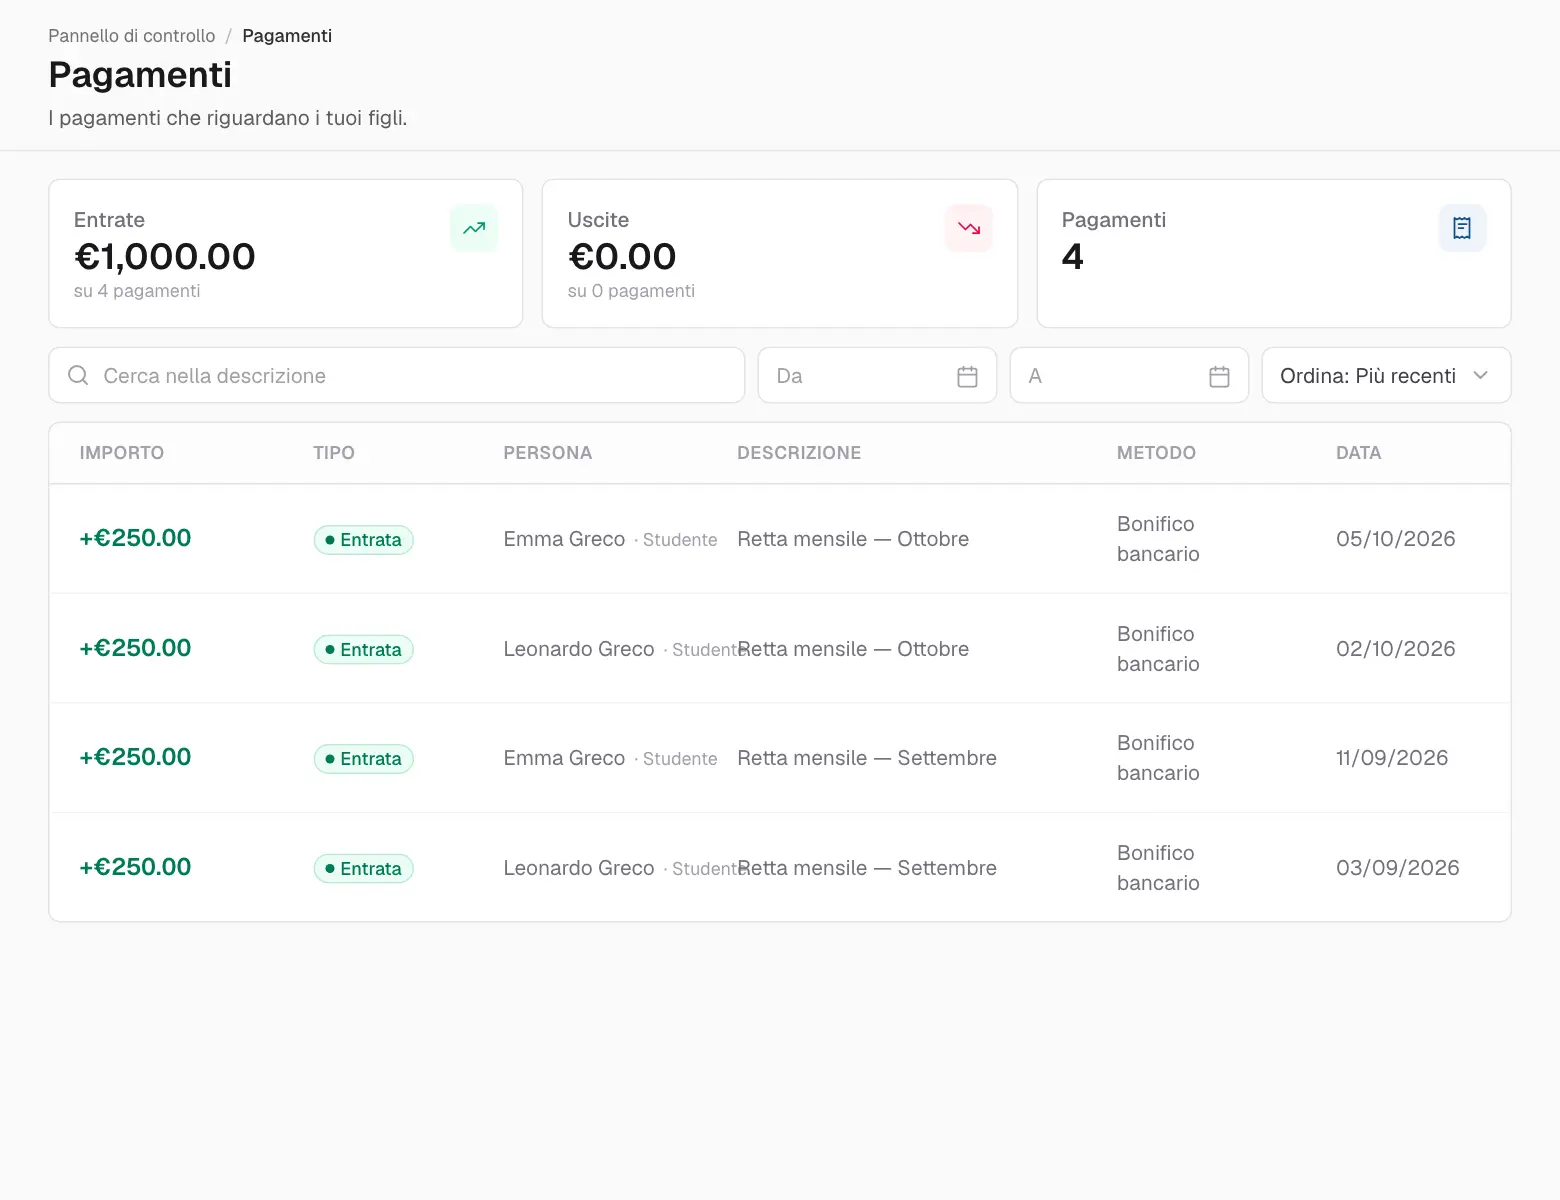The image size is (1560, 1200).
Task: Click the DATA column header
Action: click(1358, 453)
